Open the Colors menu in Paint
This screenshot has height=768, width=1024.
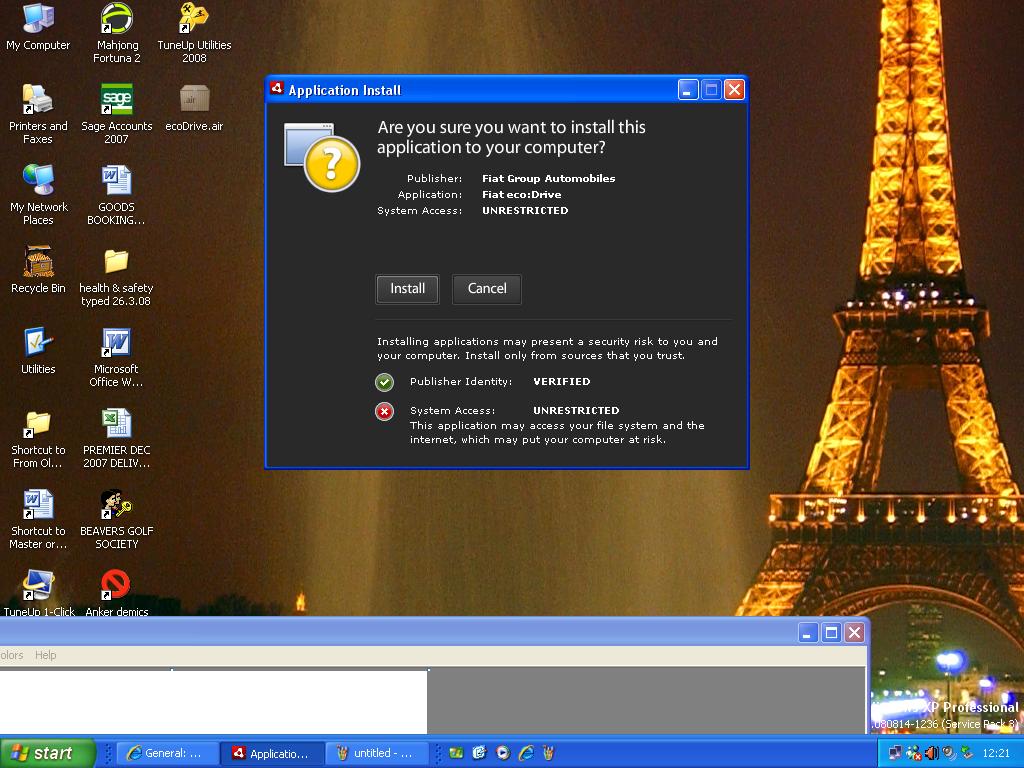click(9, 655)
